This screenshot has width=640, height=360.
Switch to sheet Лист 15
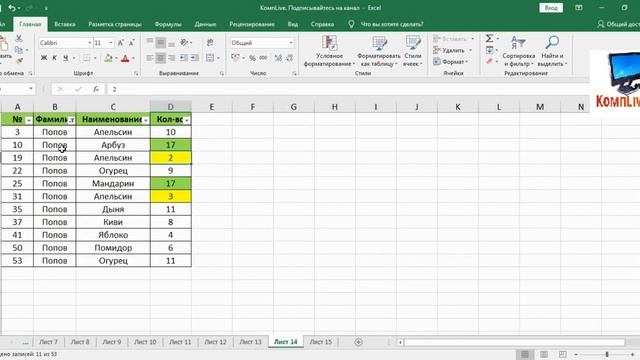(320, 342)
